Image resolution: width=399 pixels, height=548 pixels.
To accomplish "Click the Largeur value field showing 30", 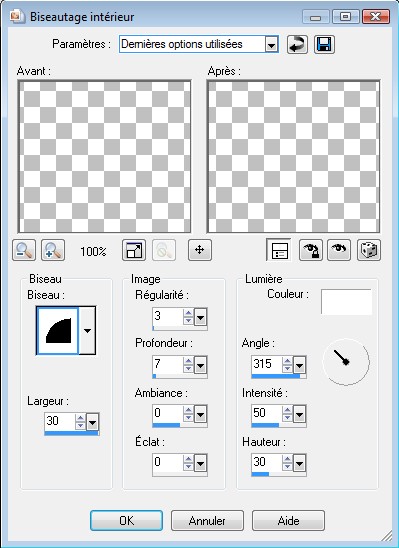I will 60,421.
